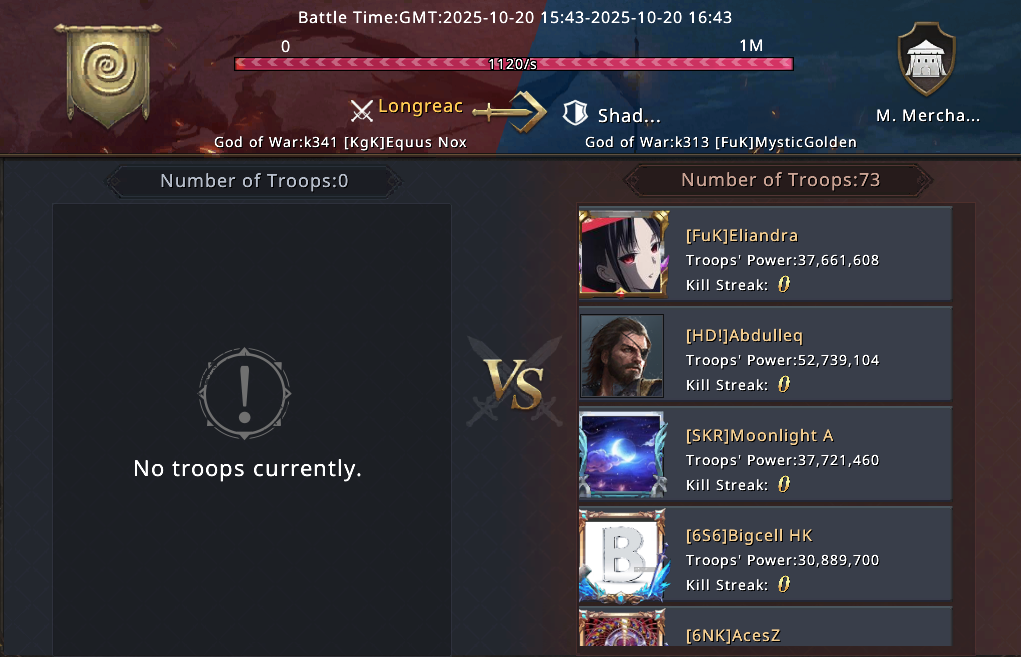Click the golden spiral banner emblem

(x=108, y=74)
